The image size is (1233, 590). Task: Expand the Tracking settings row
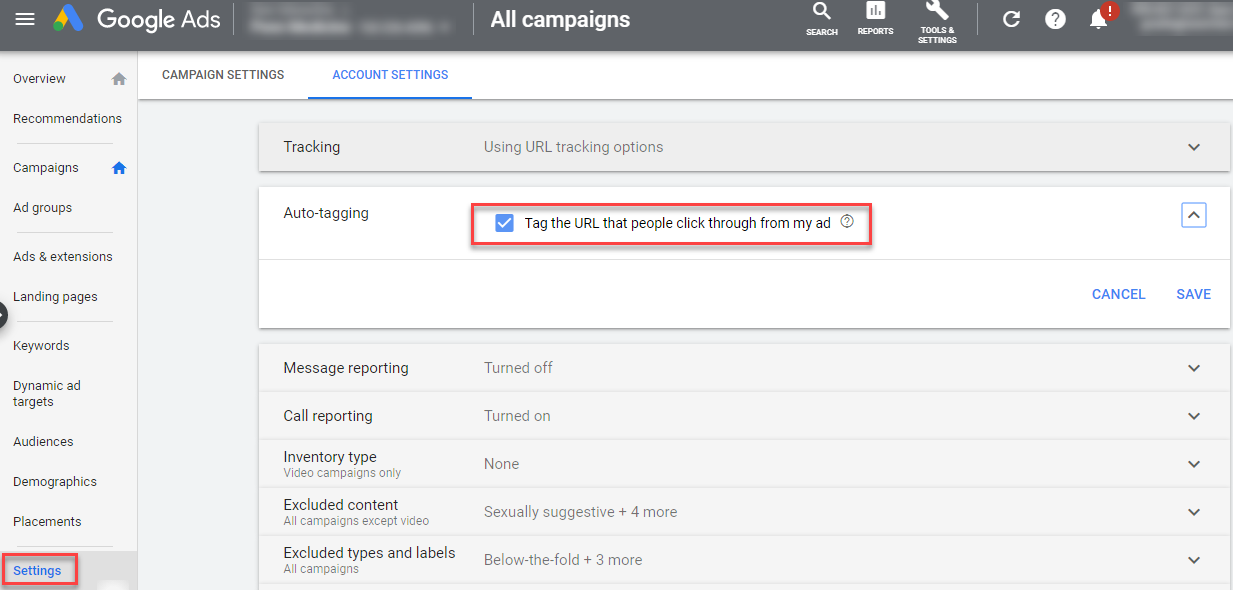coord(1193,146)
